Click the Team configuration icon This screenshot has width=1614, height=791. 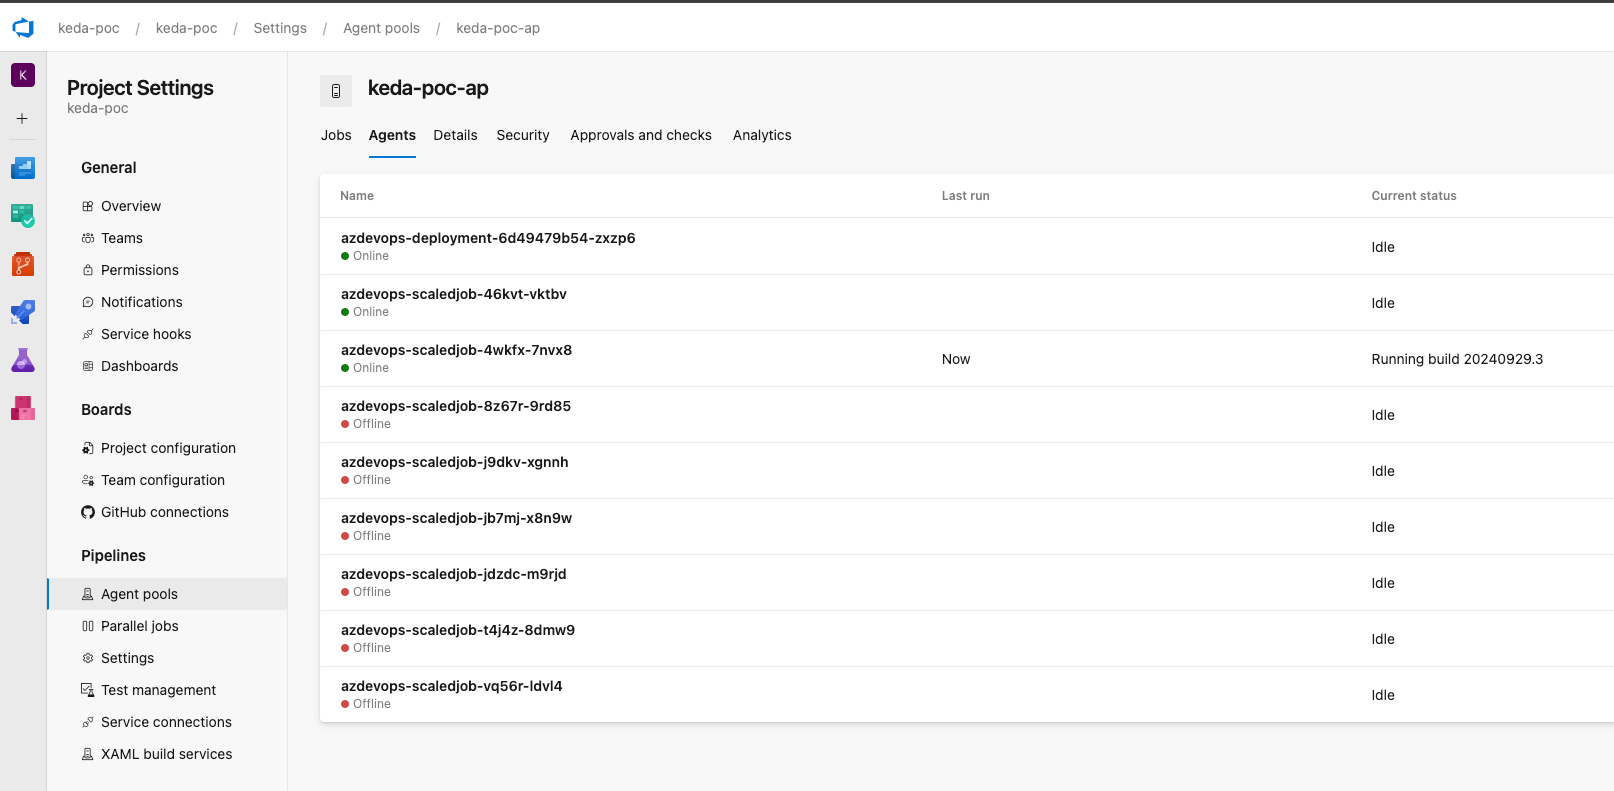(x=88, y=480)
